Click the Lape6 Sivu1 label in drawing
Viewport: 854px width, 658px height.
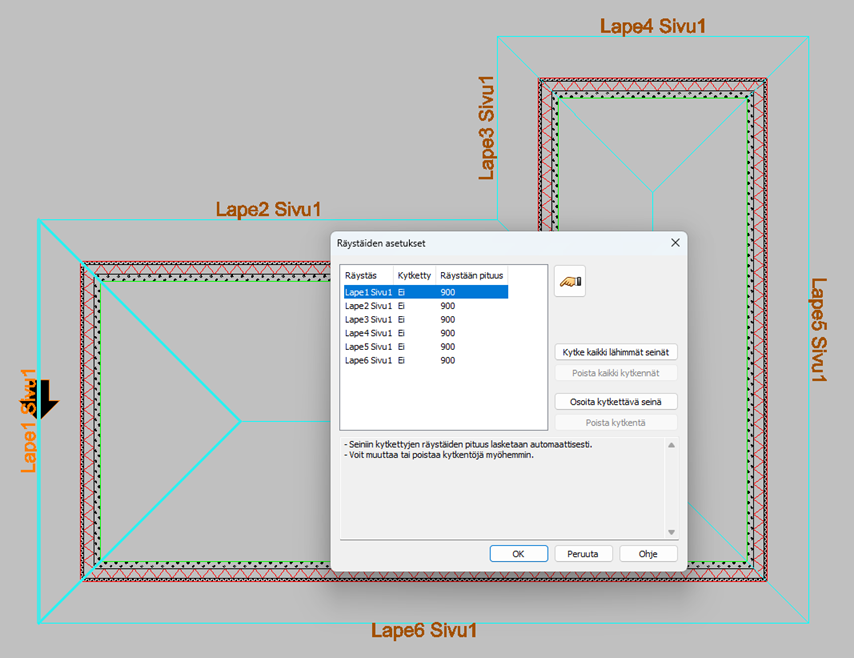(x=424, y=631)
